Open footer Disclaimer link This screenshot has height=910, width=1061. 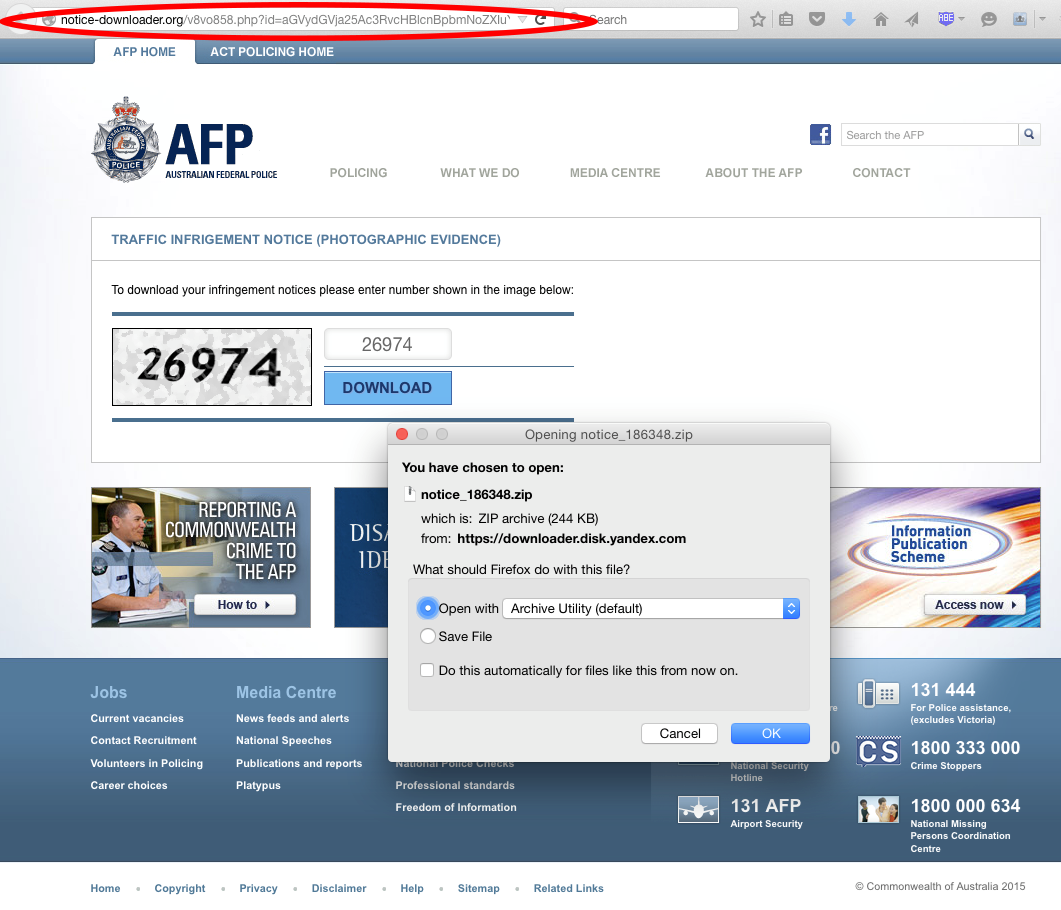click(x=338, y=888)
